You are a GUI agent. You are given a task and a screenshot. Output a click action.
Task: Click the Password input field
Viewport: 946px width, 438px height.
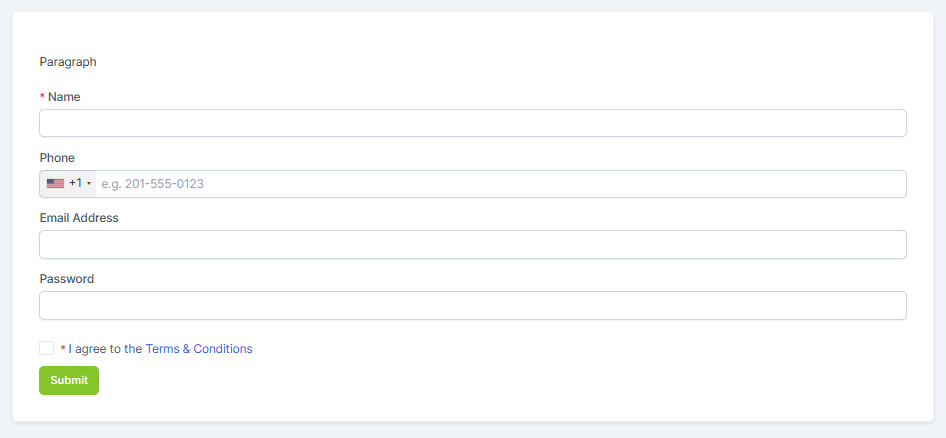point(472,306)
